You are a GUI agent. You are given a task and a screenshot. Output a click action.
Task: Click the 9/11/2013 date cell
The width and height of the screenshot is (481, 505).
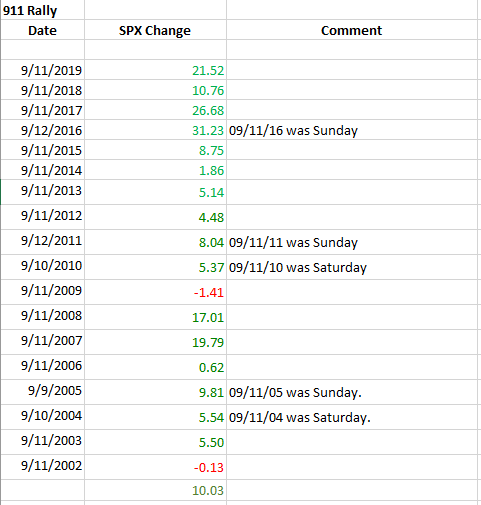click(42, 192)
